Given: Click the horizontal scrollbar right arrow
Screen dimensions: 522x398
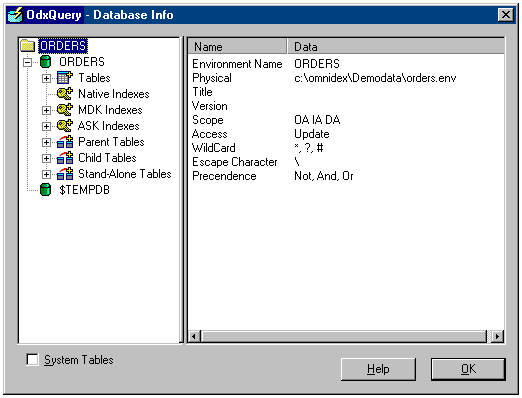Looking at the screenshot, I should point(498,336).
